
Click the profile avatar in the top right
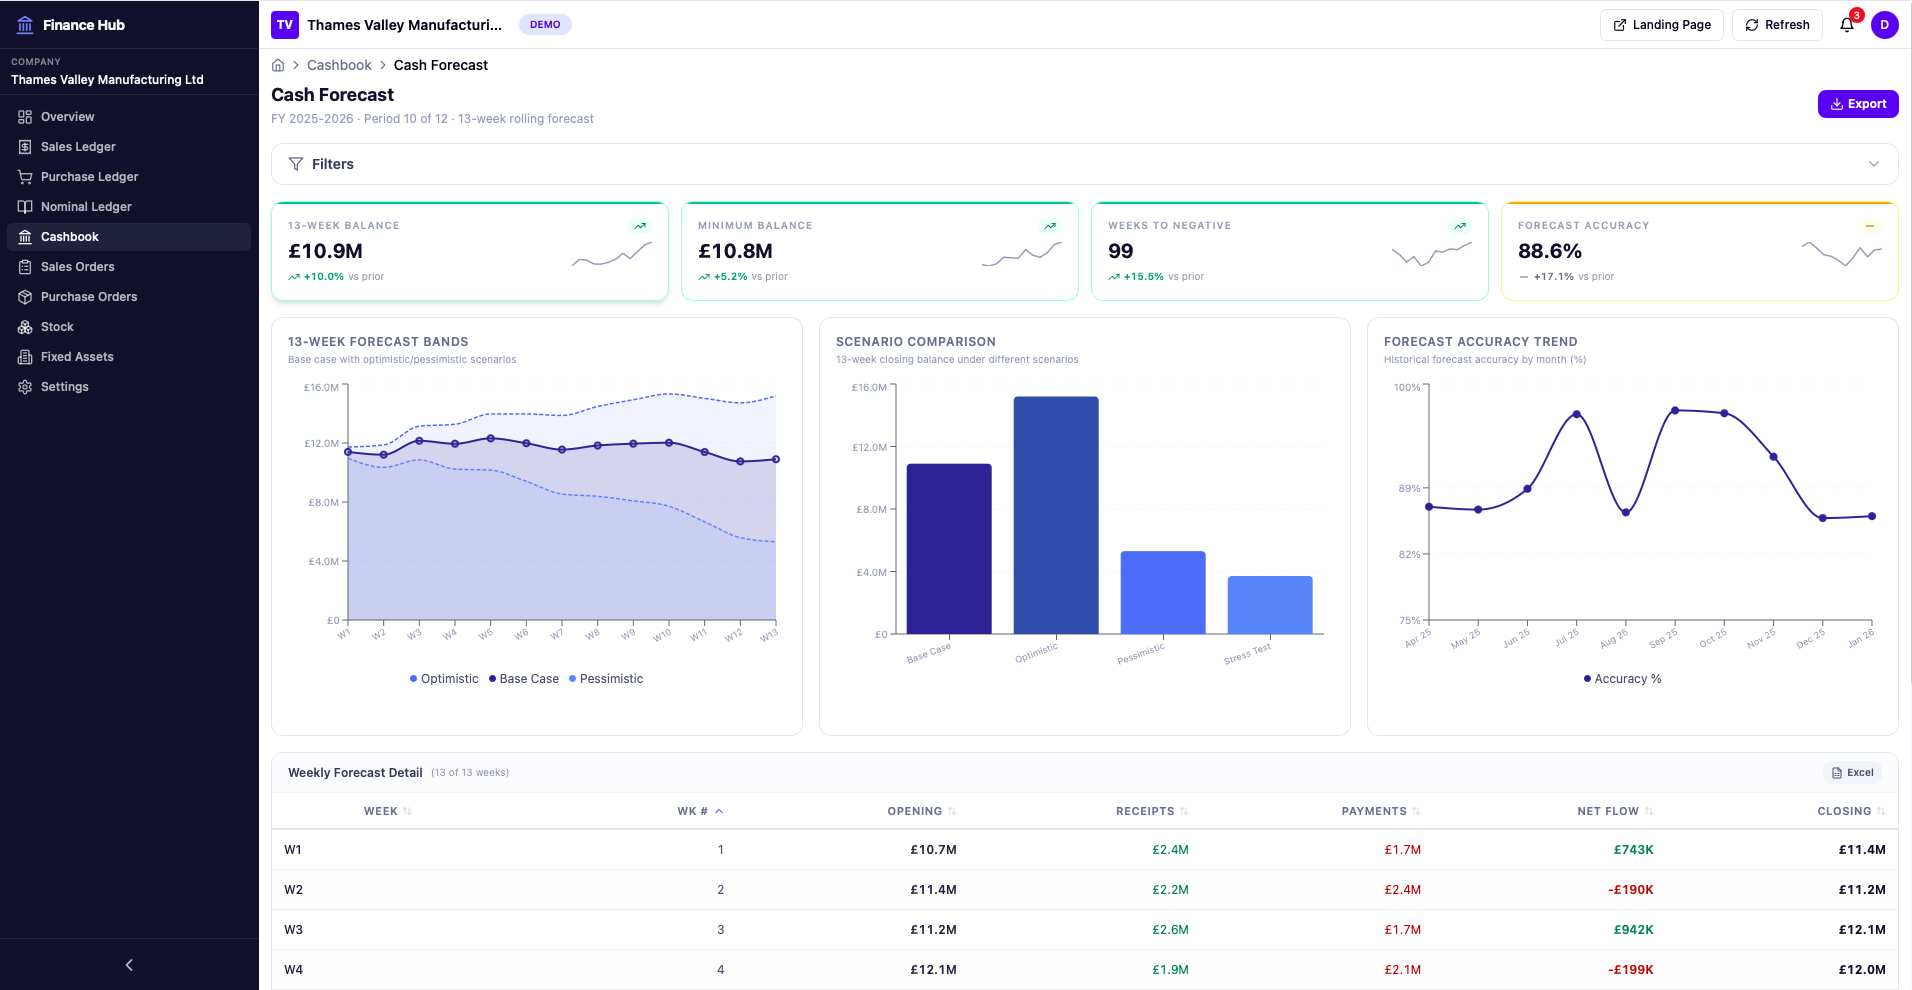1886,24
